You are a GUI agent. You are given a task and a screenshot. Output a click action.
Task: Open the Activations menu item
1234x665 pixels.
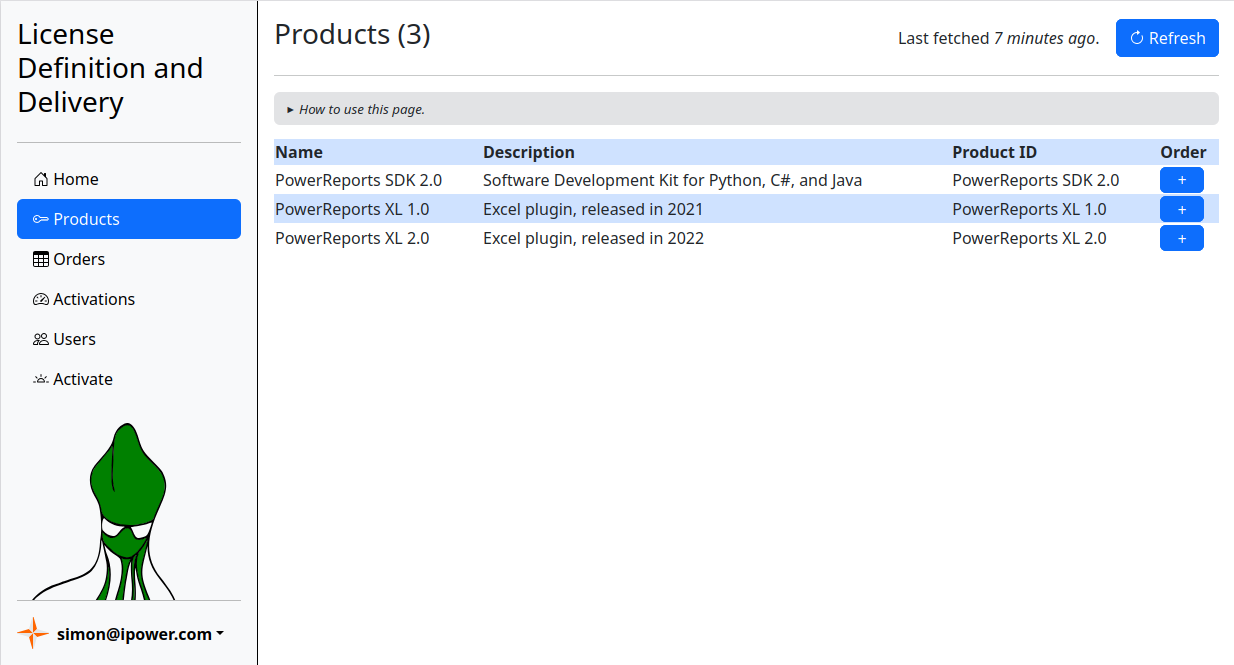[x=94, y=300]
